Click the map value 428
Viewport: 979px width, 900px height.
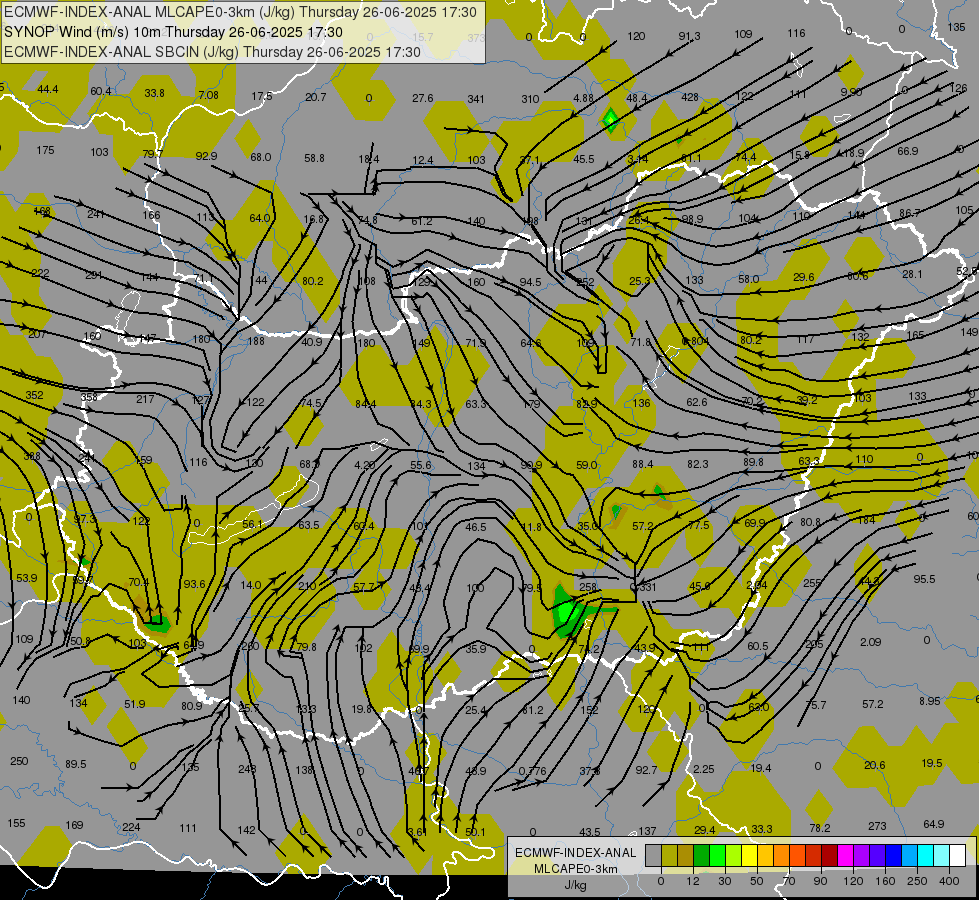690,97
